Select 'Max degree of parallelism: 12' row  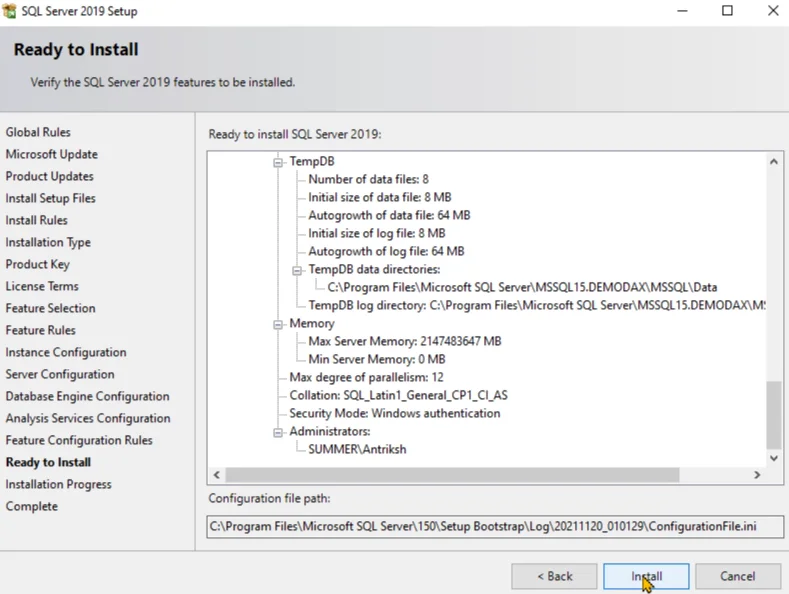point(366,378)
